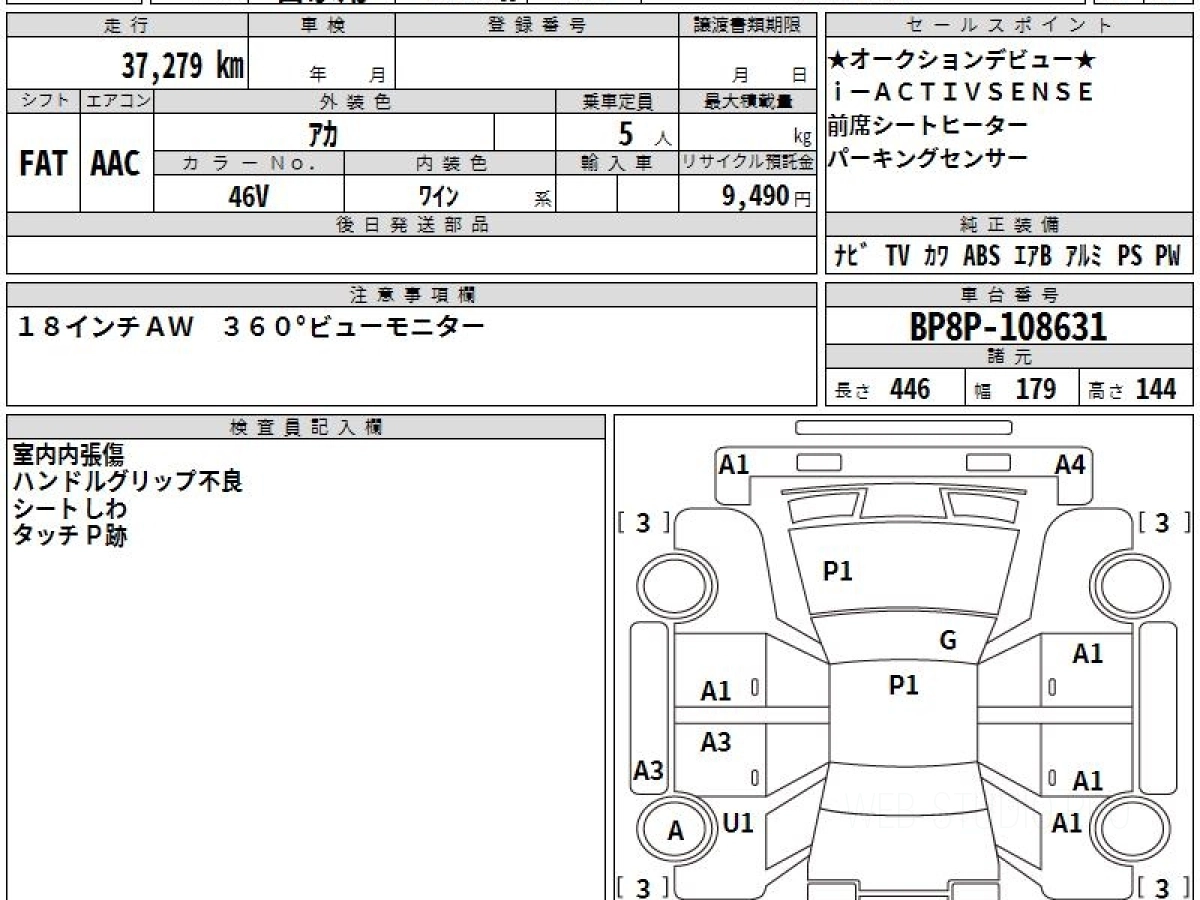Viewport: 1200px width, 900px height.
Task: Select the i-ACTIVSENSE sales point
Action: 962,92
